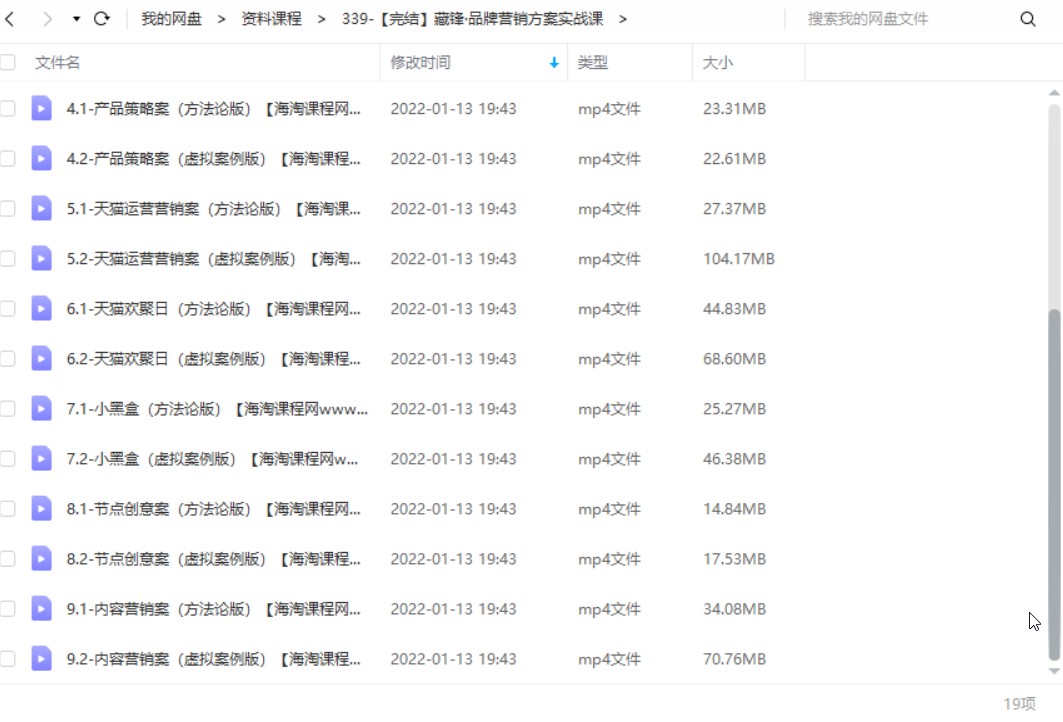Screen dimensions: 1063x722
Task: Click video icon of 9.1-内容营销案
Action: point(41,609)
